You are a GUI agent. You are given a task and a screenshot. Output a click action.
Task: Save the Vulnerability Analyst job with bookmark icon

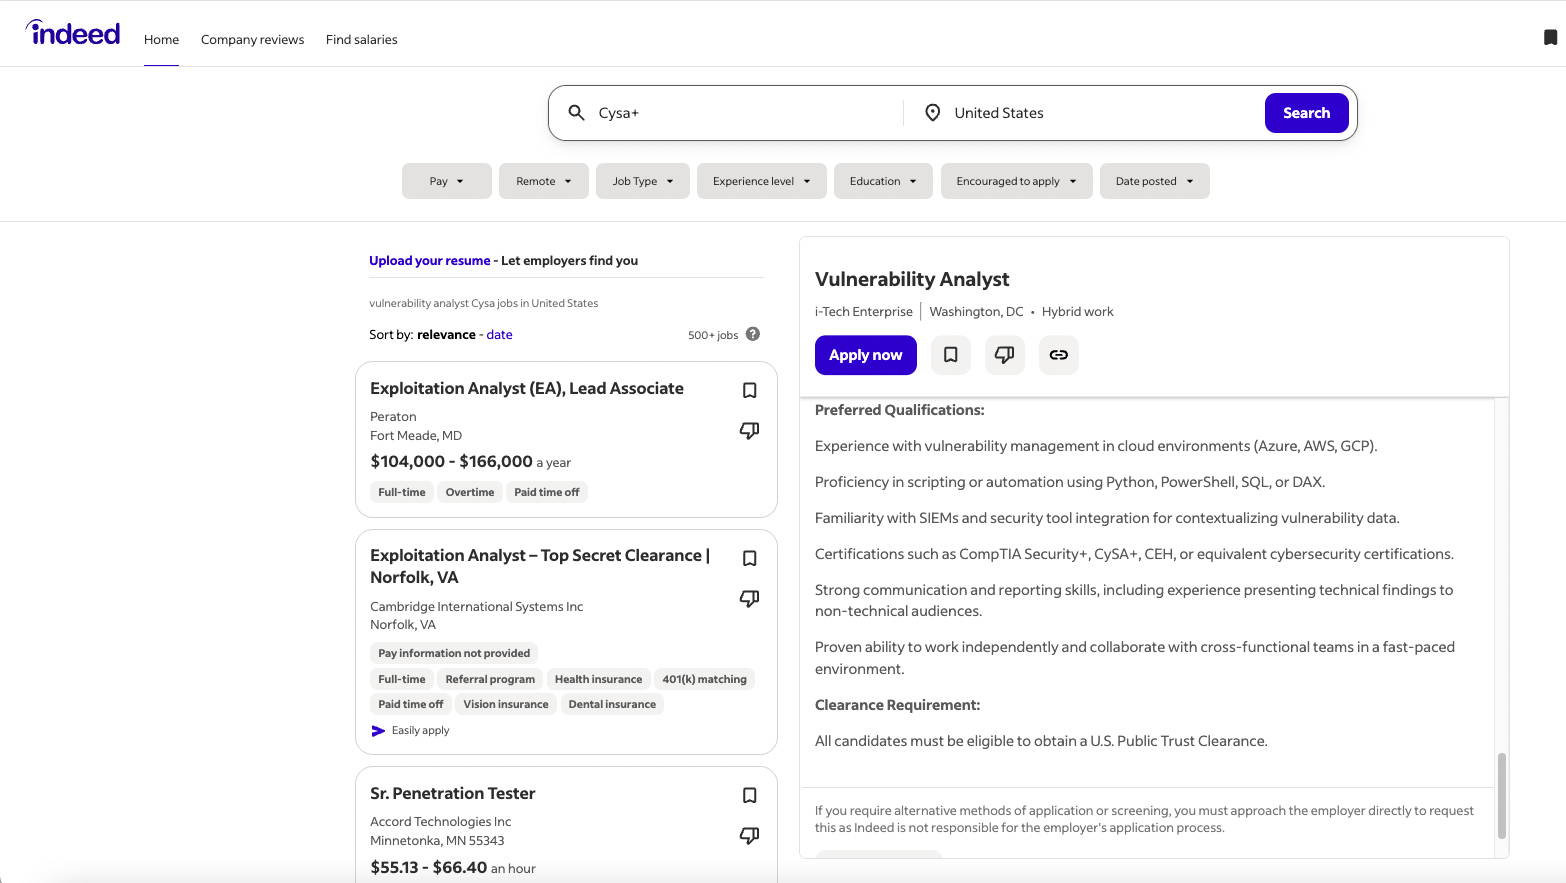[950, 355]
